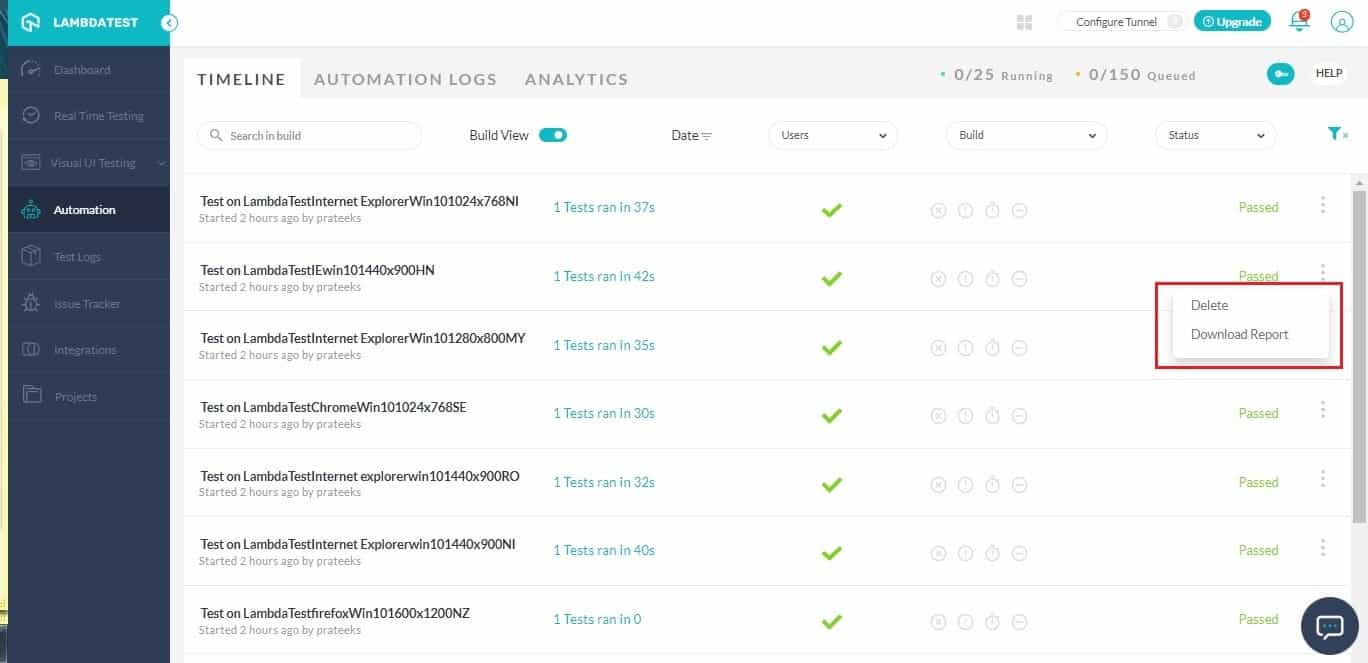Collapse sidebar using the arrow icon

point(169,22)
